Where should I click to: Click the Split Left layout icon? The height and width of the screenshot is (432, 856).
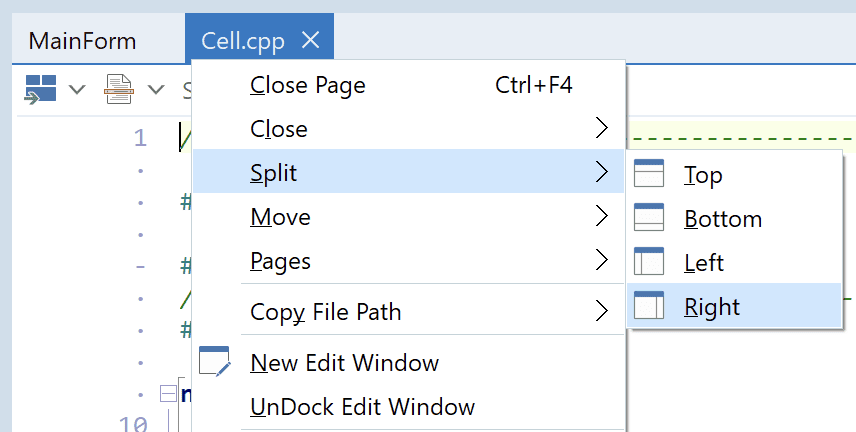650,263
